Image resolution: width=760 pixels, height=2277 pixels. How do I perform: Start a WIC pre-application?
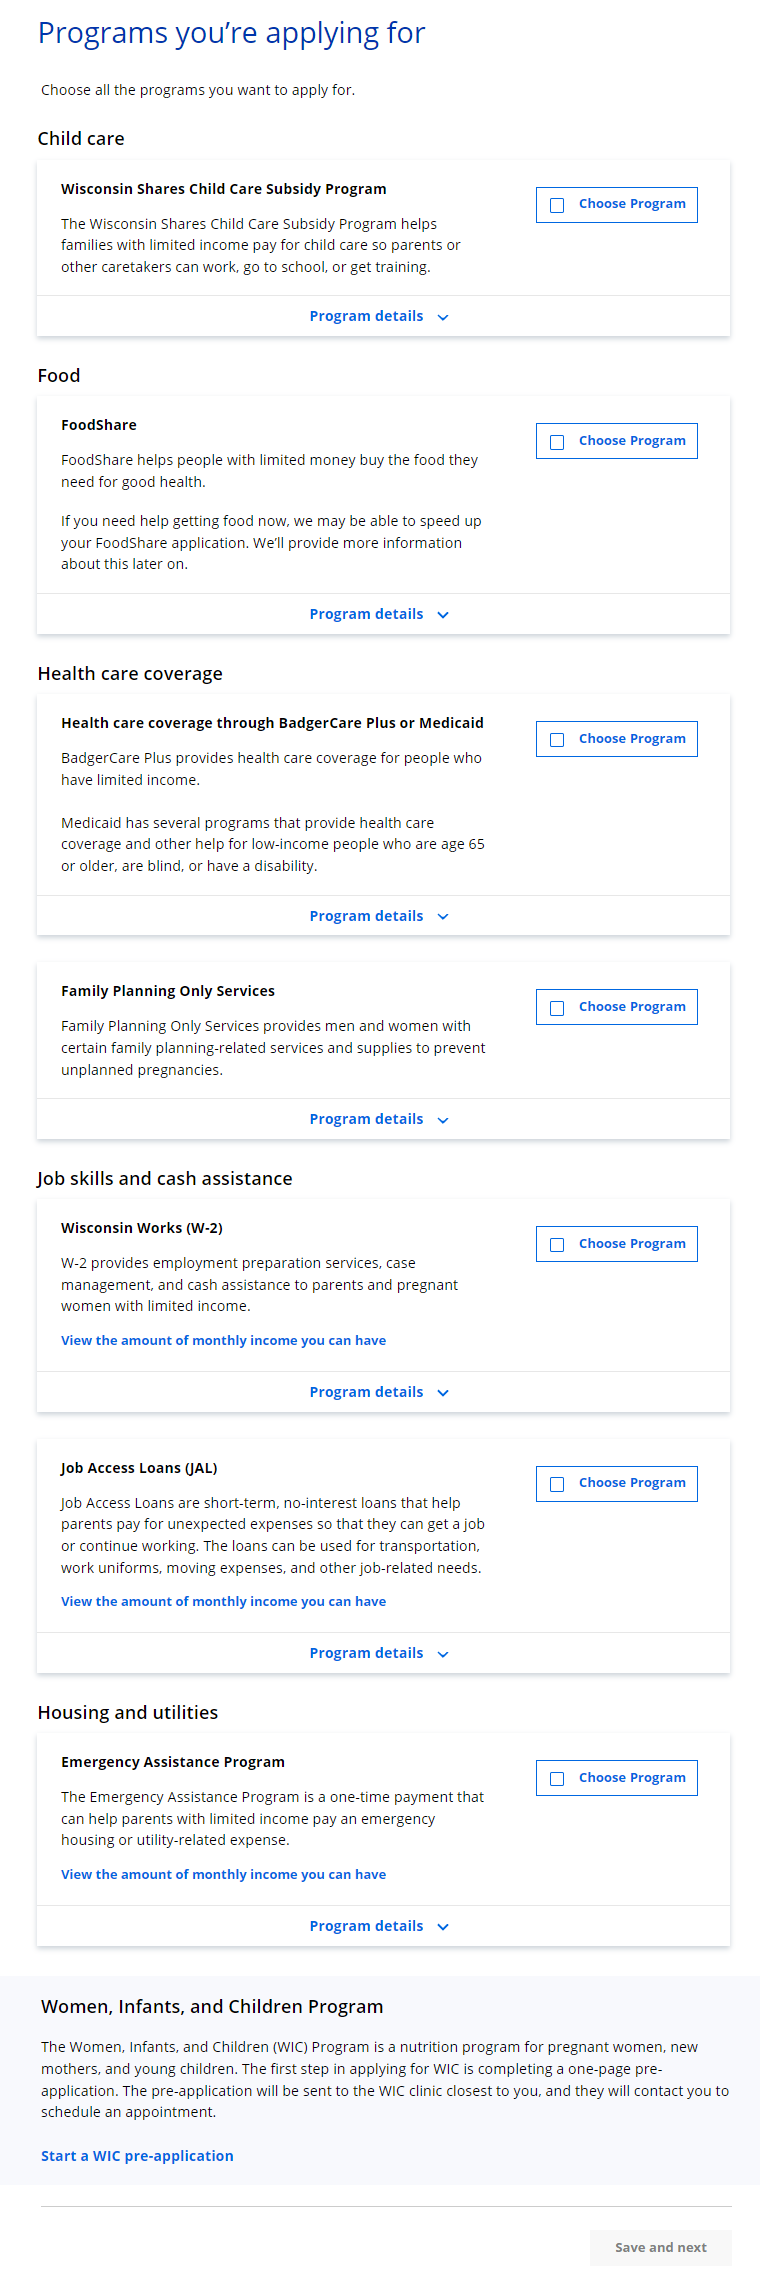pos(137,2156)
